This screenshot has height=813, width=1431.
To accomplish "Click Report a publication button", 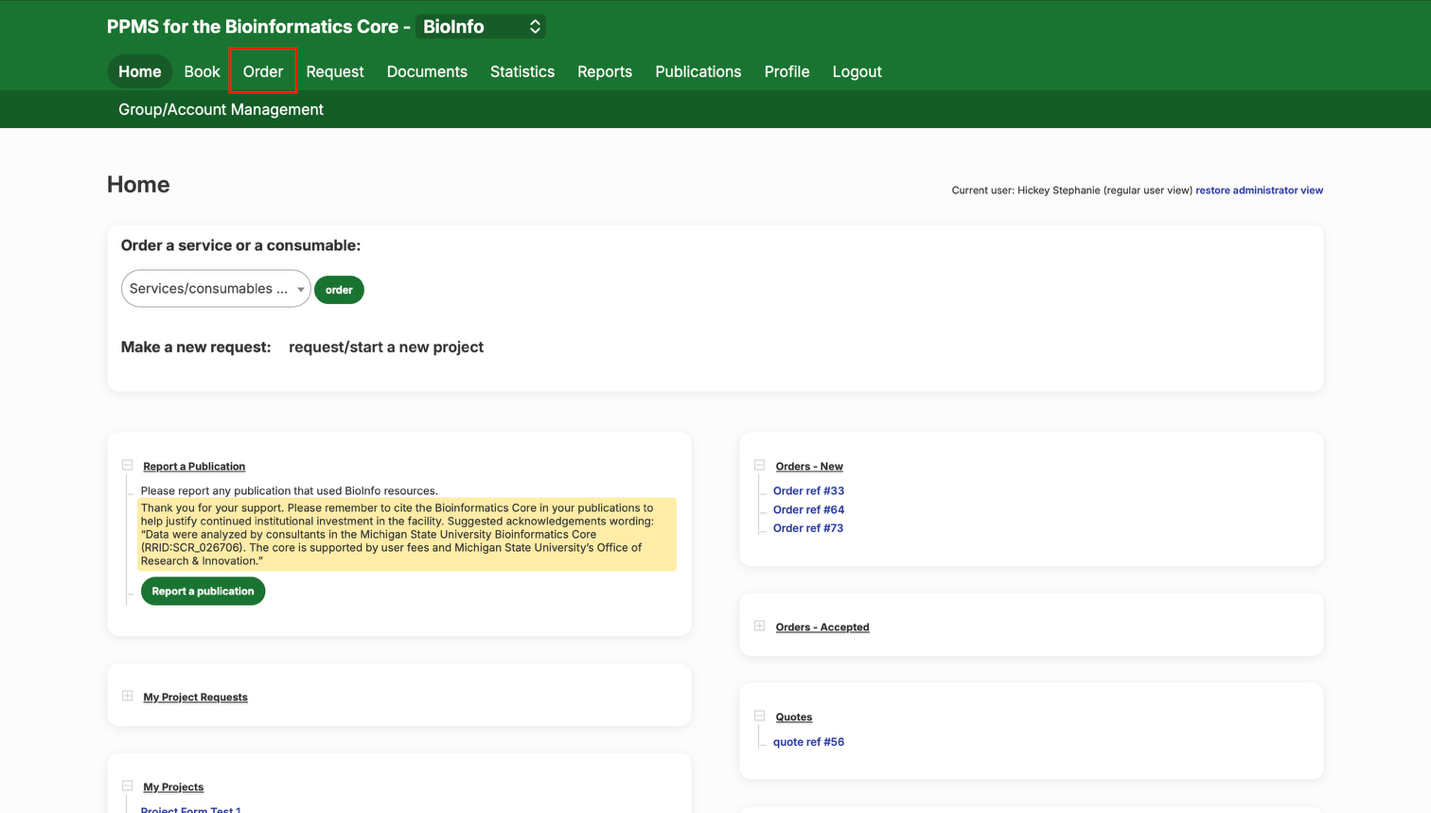I will point(203,591).
